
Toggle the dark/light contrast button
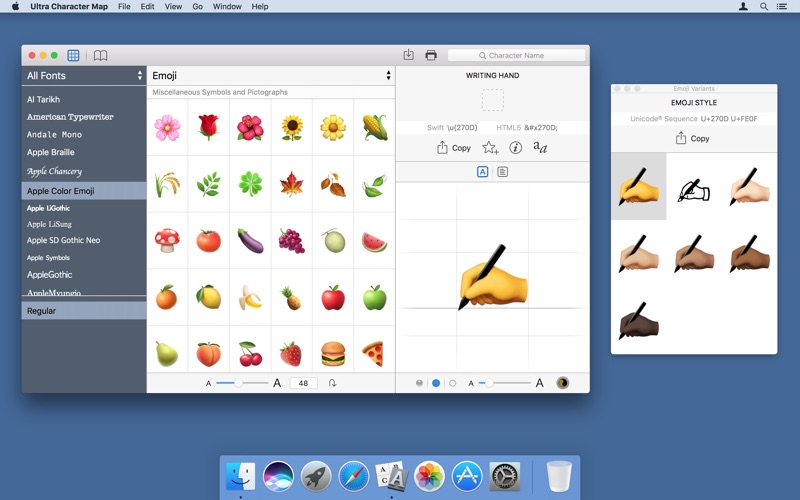(x=562, y=383)
